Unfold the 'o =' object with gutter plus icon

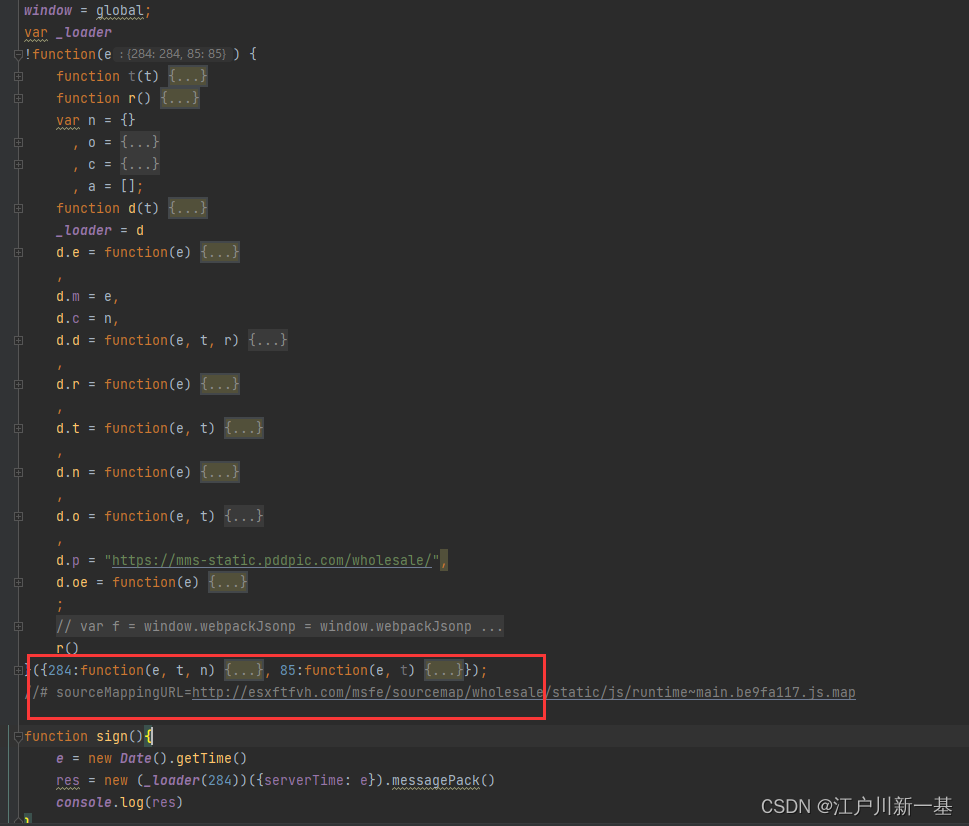[x=18, y=143]
